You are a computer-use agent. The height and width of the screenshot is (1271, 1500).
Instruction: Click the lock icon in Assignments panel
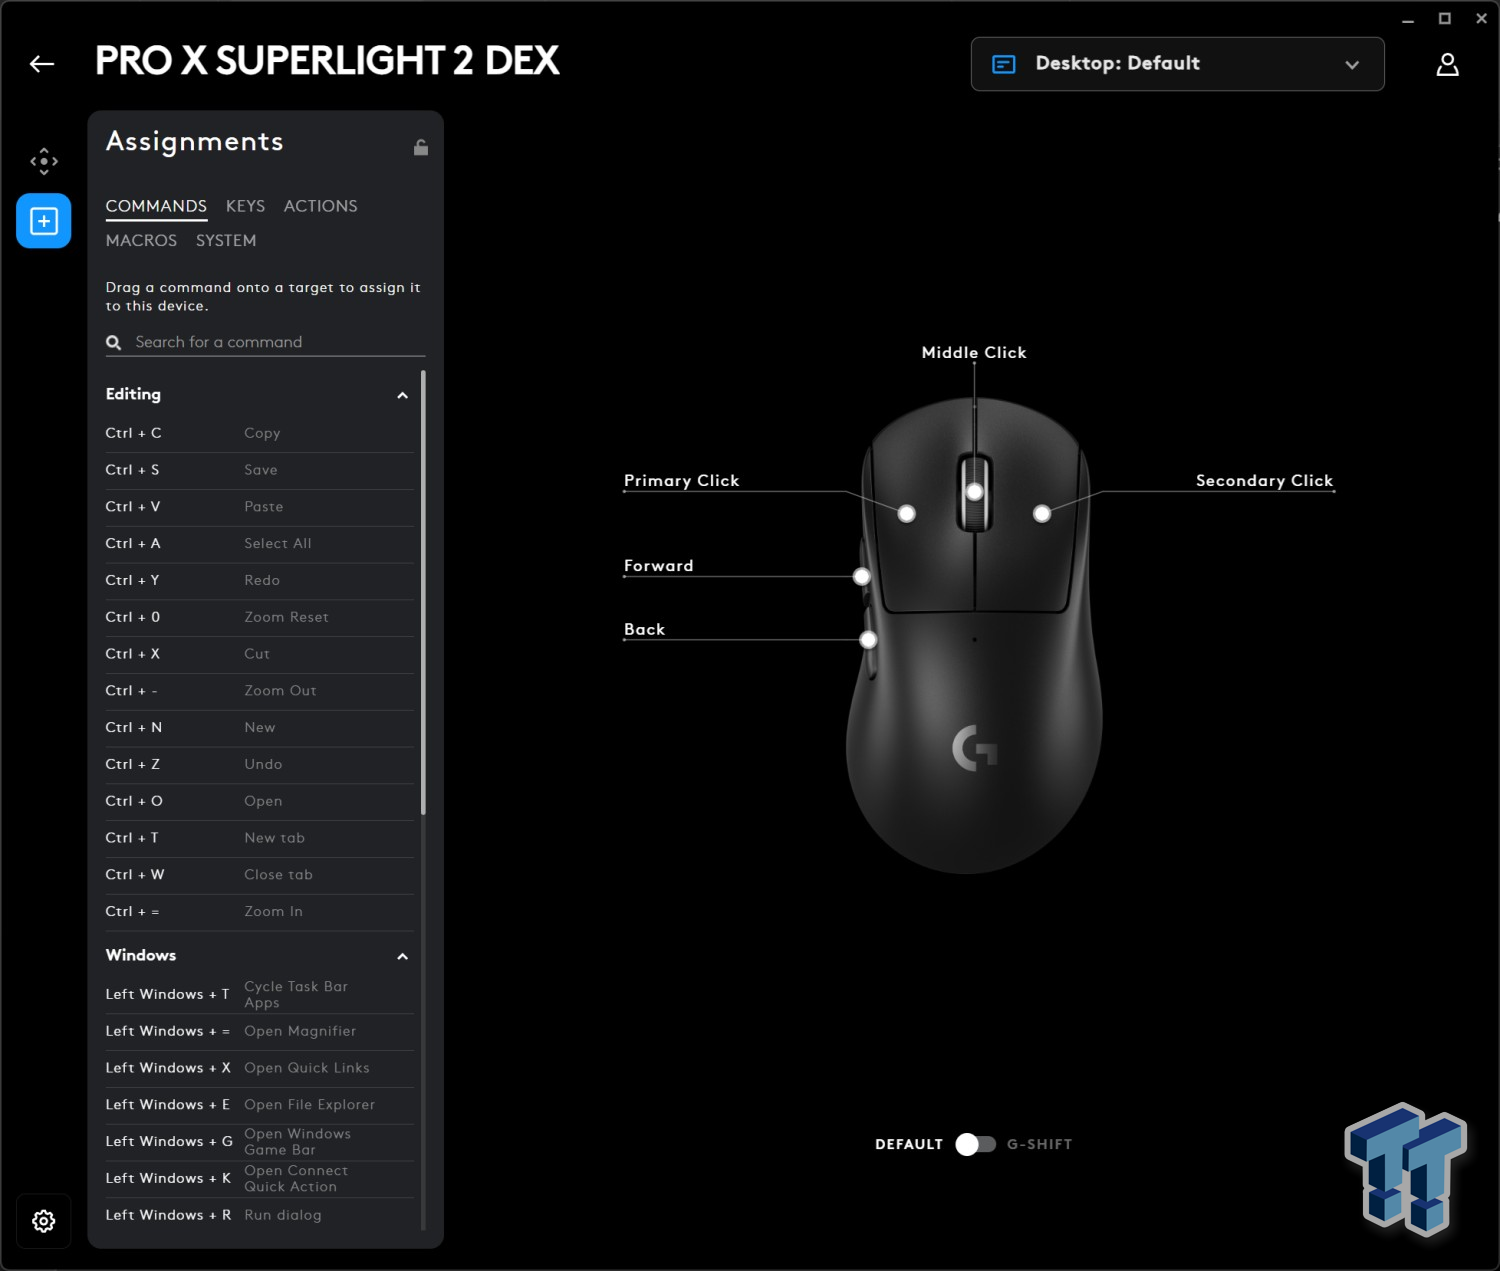(421, 147)
